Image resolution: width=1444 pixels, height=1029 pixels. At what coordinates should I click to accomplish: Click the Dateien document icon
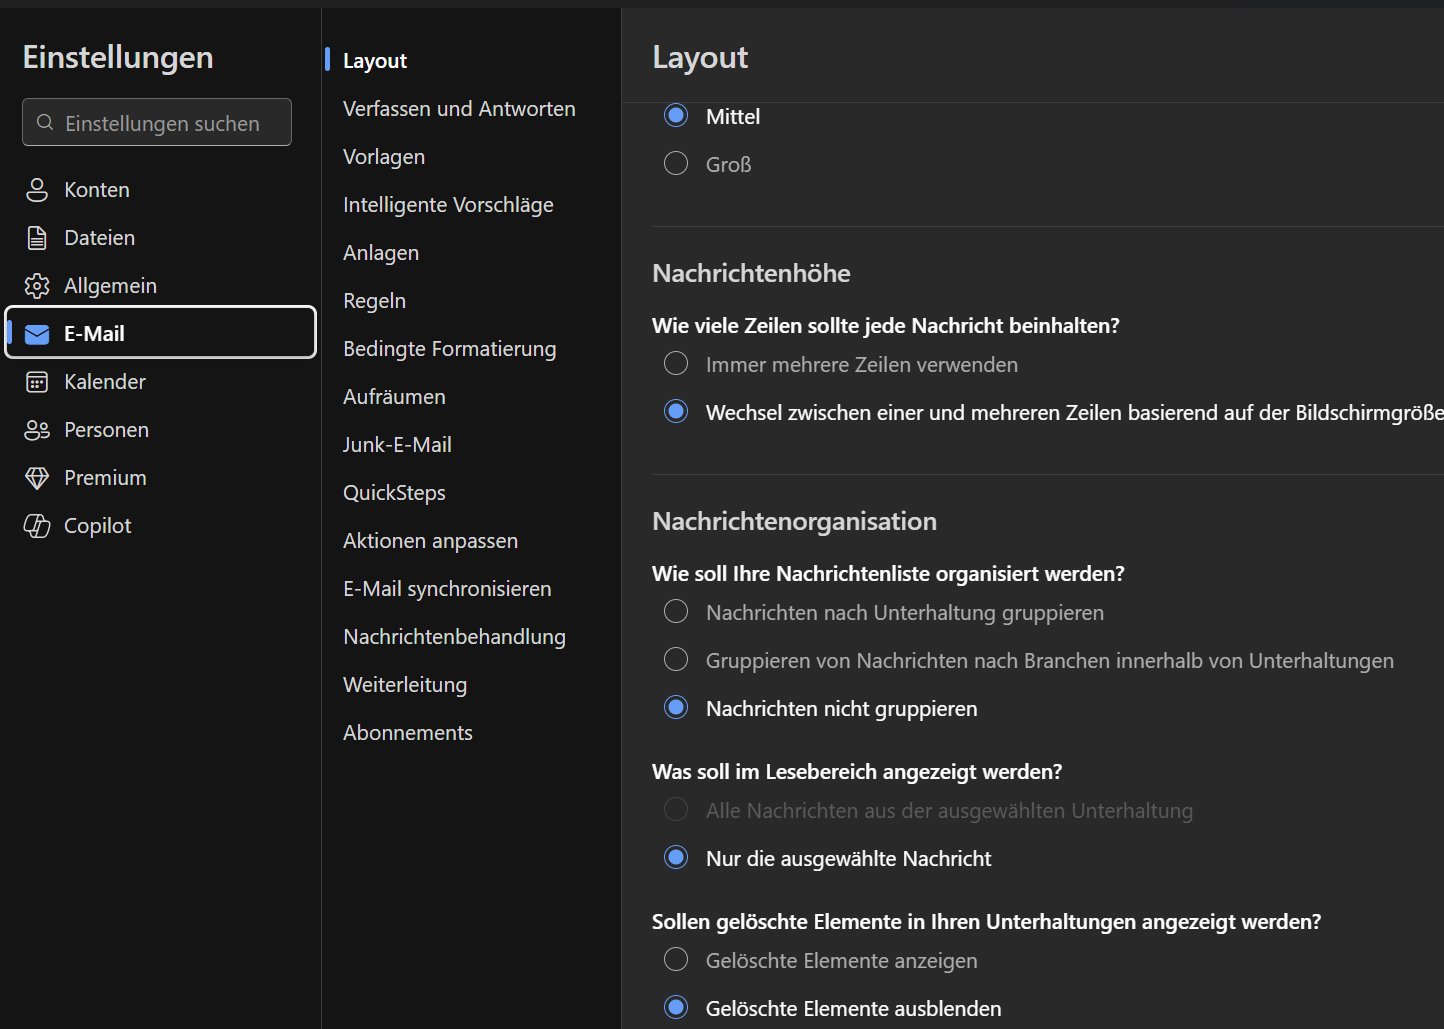coord(37,238)
